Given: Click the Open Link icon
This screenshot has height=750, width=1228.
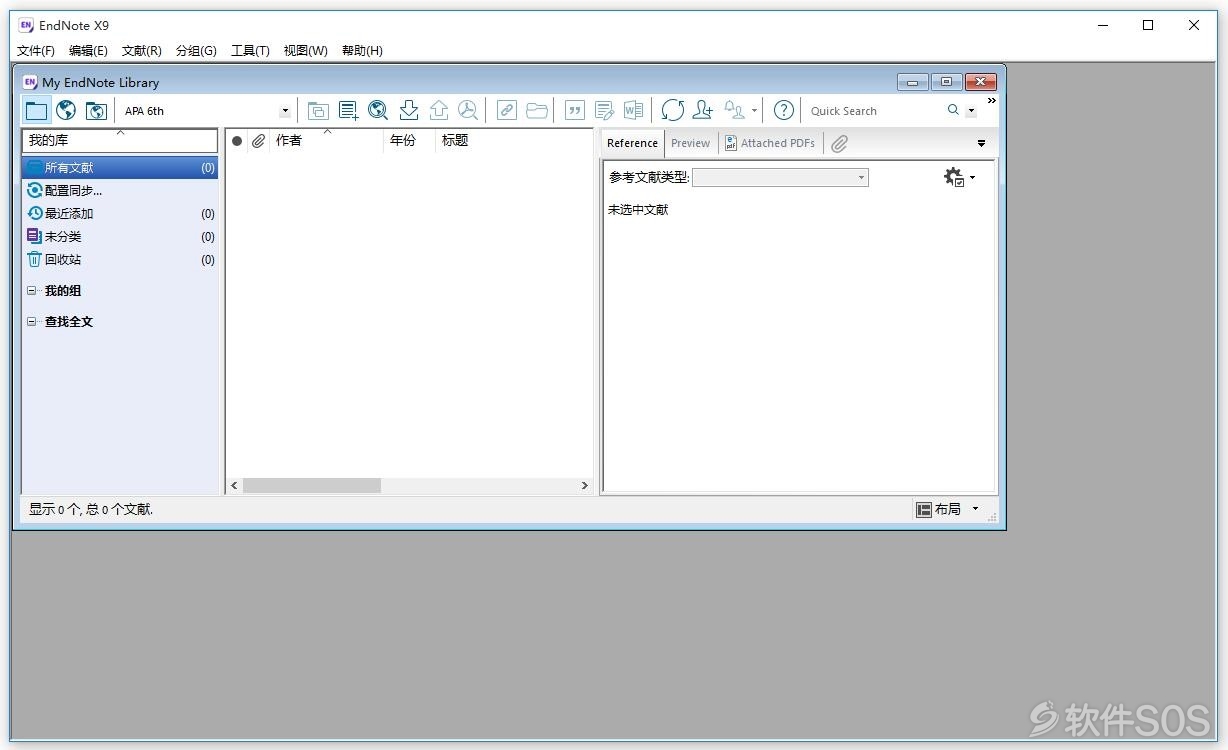Looking at the screenshot, I should coord(507,111).
